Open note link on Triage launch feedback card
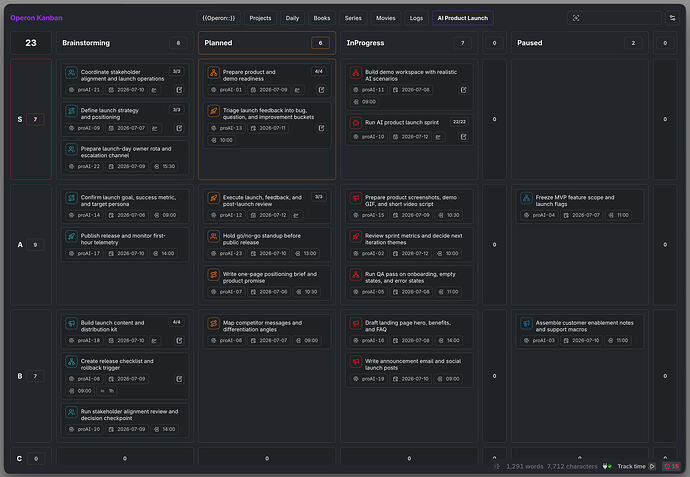 321,128
